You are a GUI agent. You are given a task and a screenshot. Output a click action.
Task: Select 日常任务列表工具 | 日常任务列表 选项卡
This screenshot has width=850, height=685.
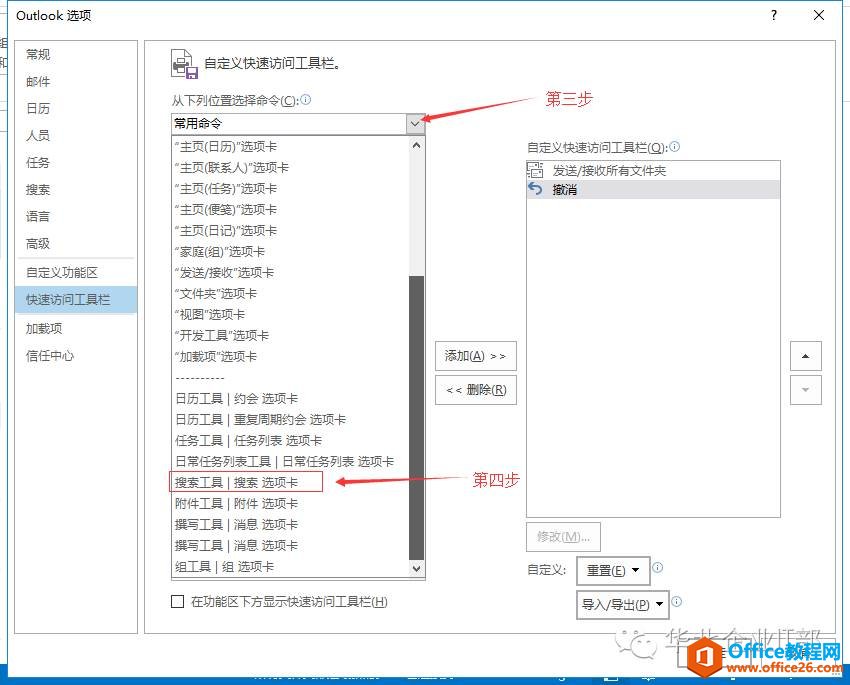tap(290, 462)
